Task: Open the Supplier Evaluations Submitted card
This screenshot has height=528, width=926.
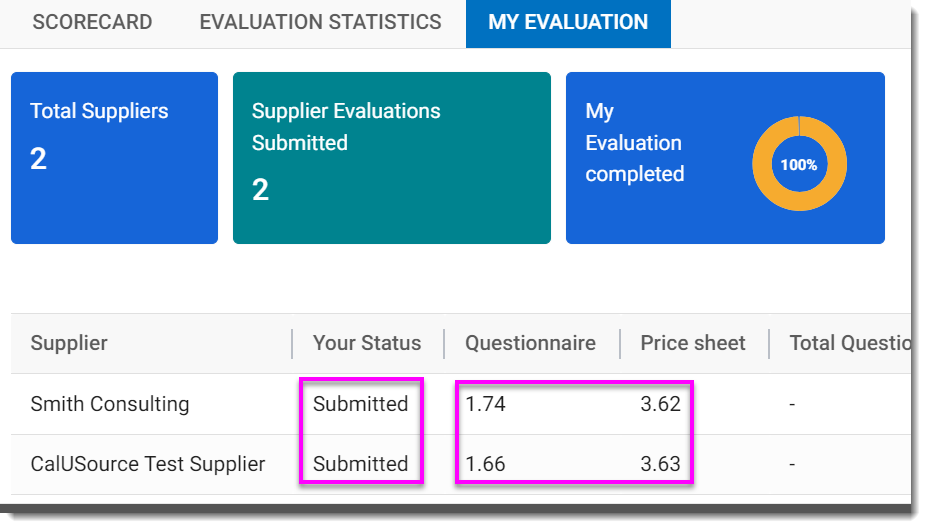Action: (391, 157)
